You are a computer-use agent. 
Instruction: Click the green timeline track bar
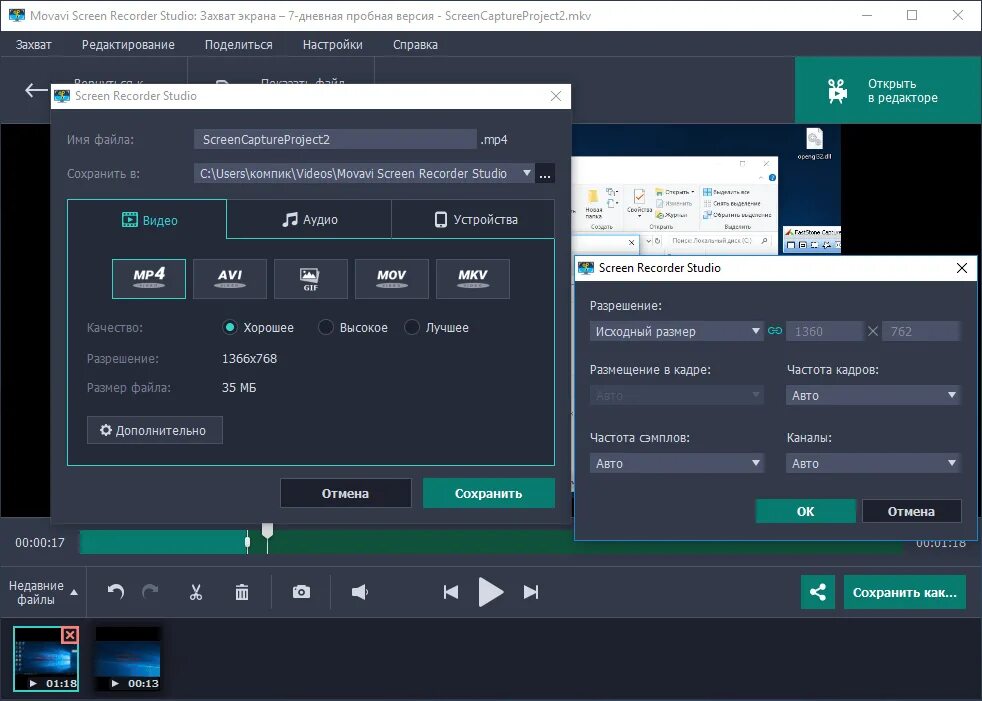click(x=492, y=543)
